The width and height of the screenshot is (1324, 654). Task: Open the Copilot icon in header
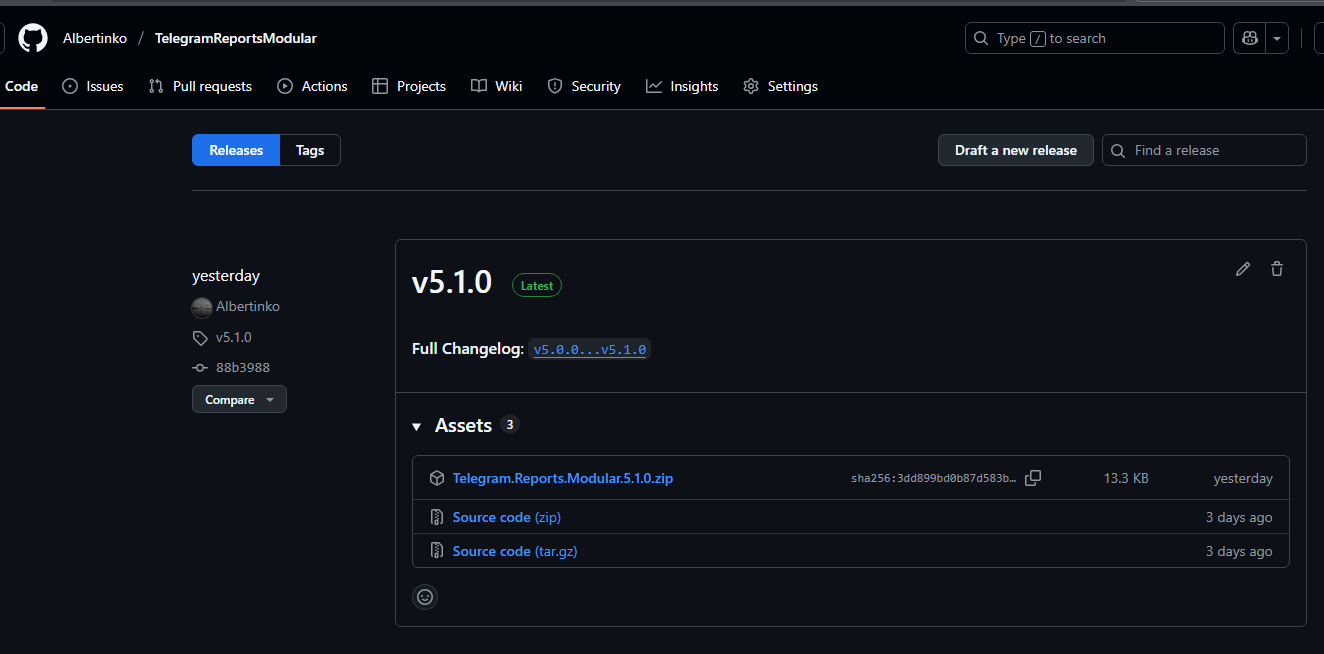tap(1249, 38)
